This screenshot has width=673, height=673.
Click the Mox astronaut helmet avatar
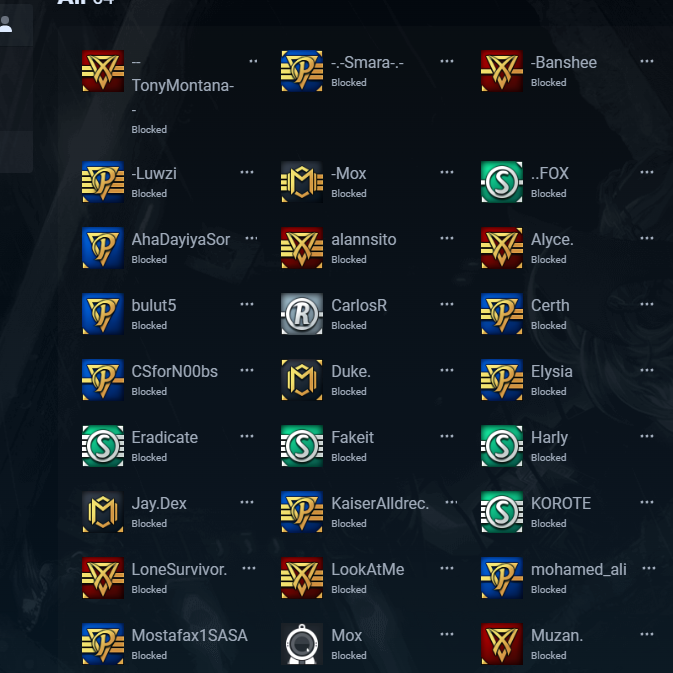pos(302,644)
